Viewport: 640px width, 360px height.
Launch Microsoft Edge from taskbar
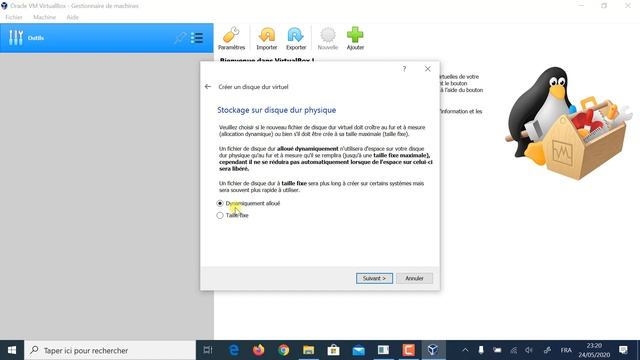pos(234,350)
